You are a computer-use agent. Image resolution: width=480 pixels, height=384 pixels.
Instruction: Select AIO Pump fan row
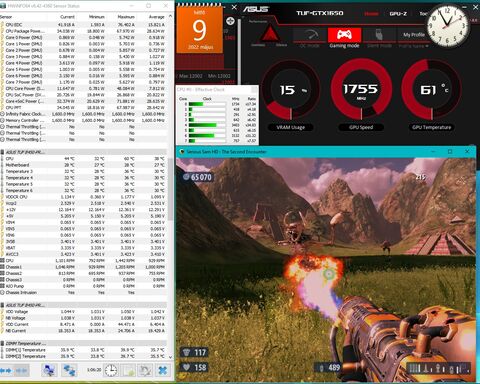point(83,286)
